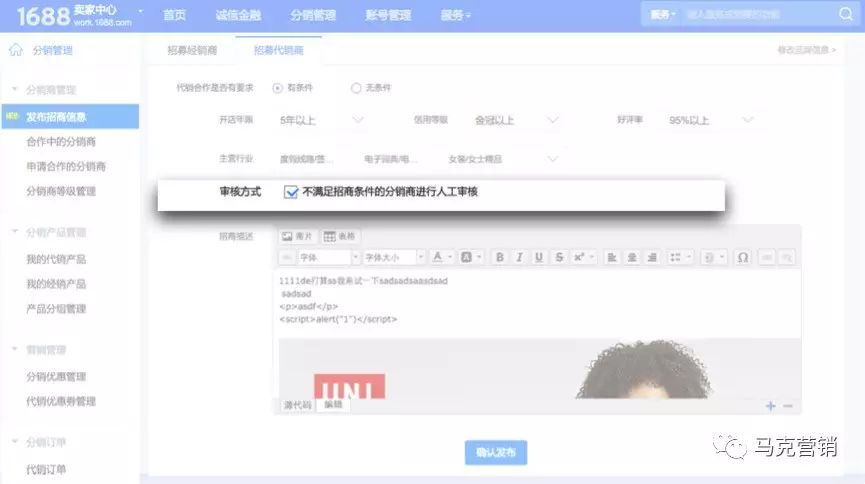Insert a picture with the 图片 button
Image resolution: width=865 pixels, height=484 pixels.
297,236
